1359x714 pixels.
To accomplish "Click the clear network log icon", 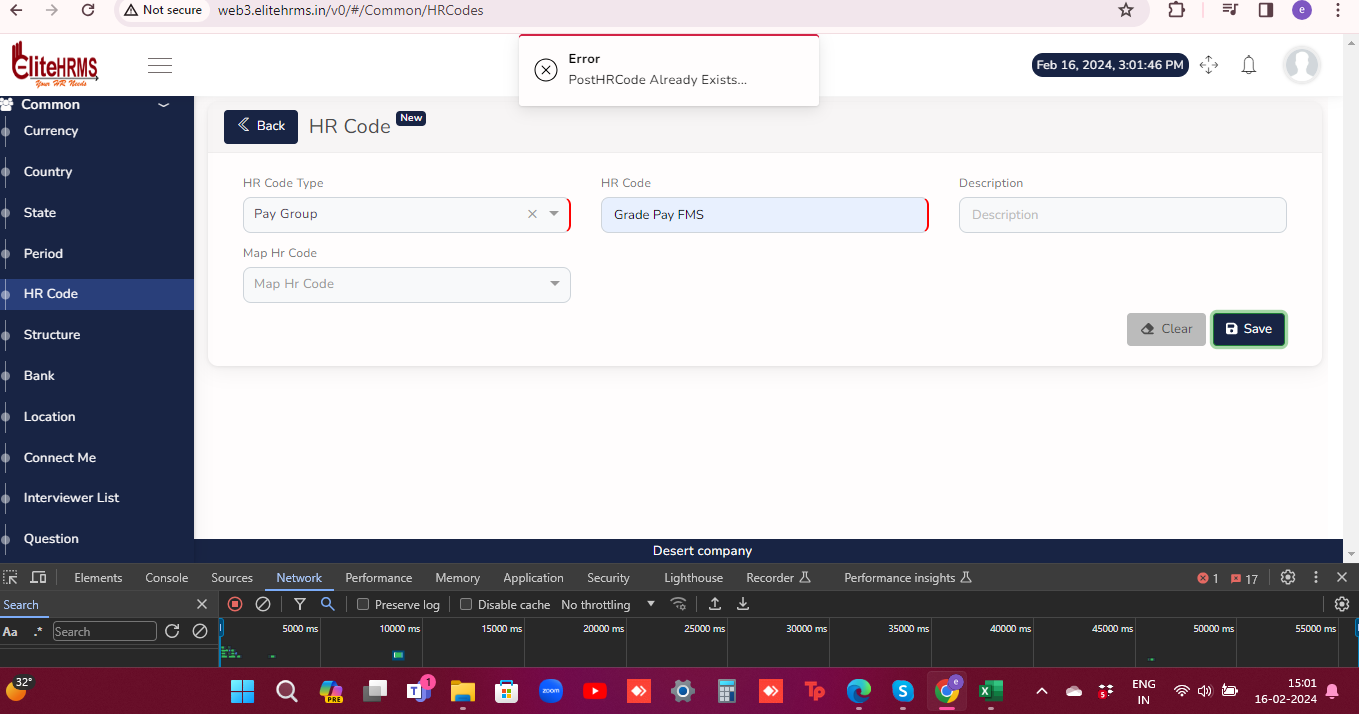I will pyautogui.click(x=263, y=604).
